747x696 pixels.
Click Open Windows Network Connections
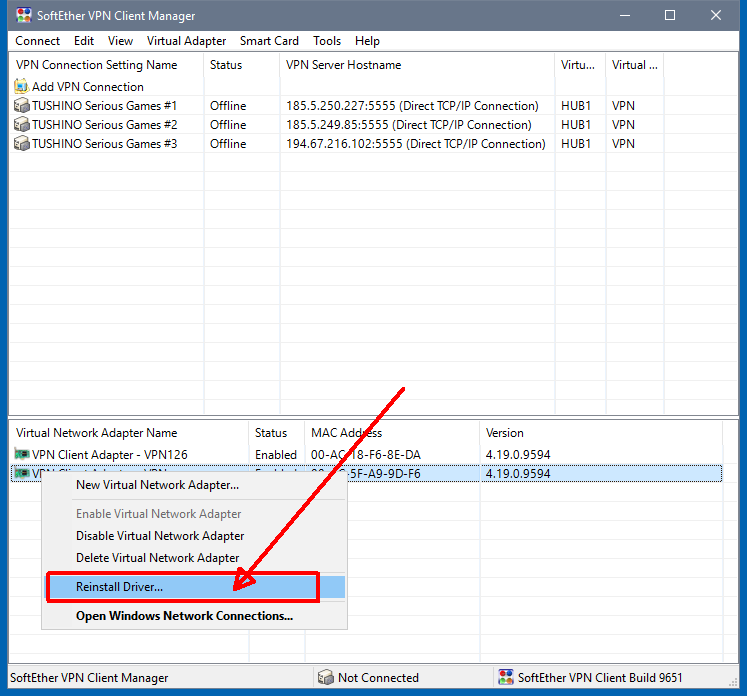pos(184,616)
